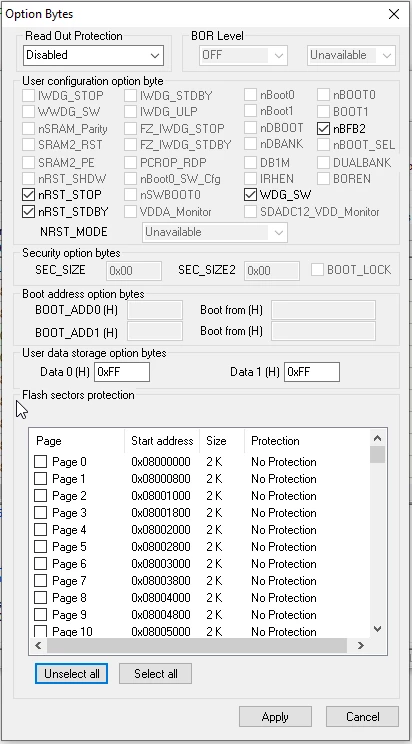Expand the BOR Level OFF dropdown
The image size is (412, 744).
click(x=243, y=55)
